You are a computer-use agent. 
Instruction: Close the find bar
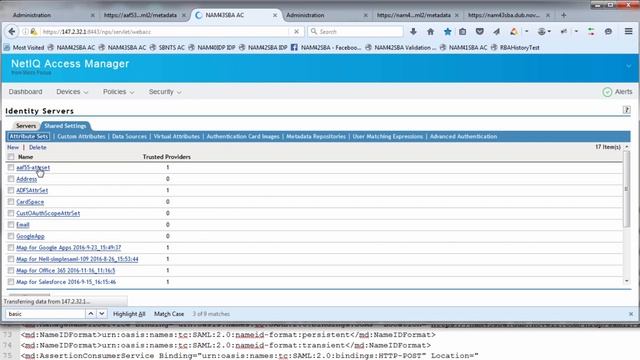631,314
